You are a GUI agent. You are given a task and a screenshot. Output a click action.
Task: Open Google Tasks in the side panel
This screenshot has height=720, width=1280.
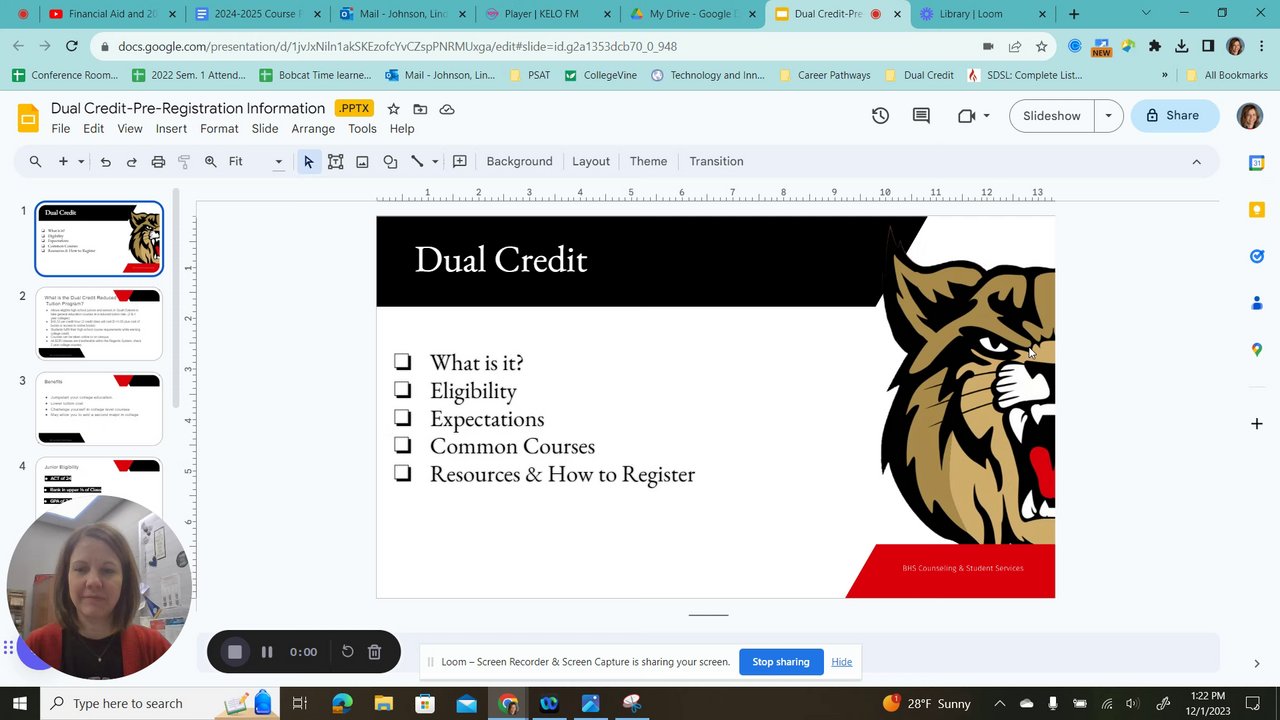[1257, 256]
